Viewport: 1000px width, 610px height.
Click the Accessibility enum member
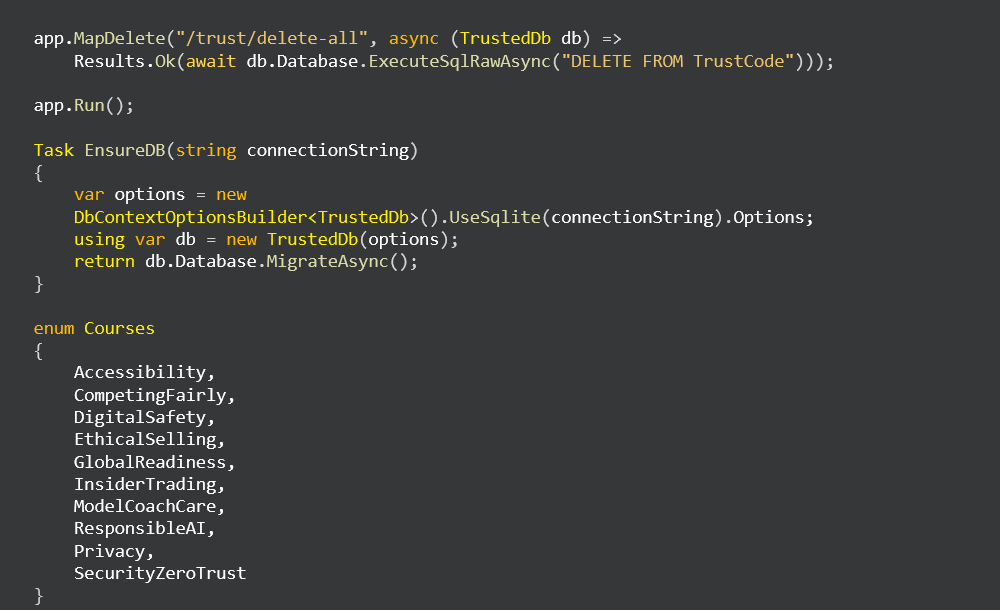point(140,373)
